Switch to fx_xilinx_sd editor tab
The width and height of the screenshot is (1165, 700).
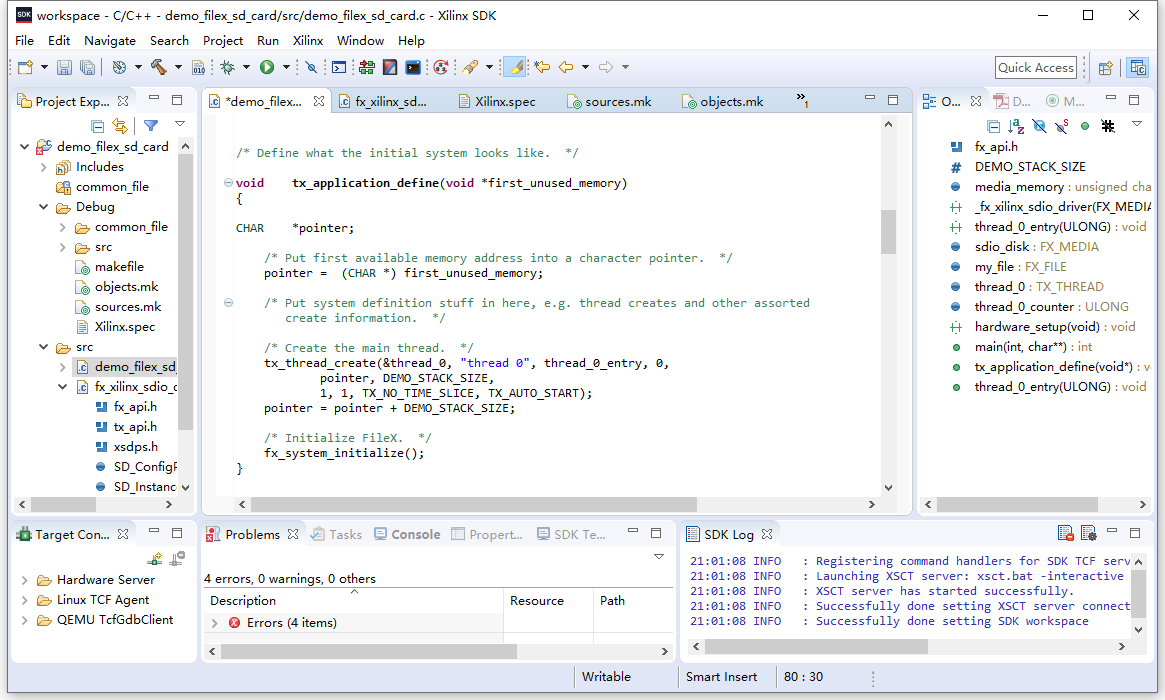(x=383, y=102)
